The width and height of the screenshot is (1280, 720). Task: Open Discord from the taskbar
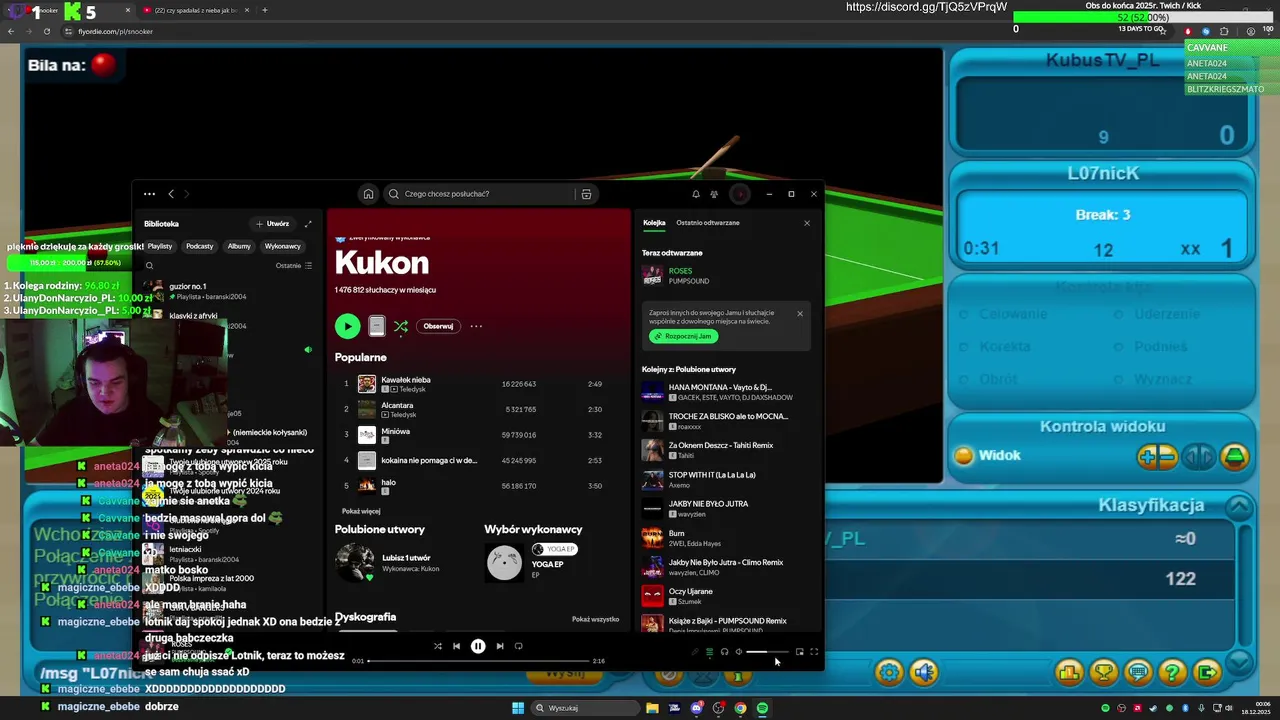pos(696,708)
